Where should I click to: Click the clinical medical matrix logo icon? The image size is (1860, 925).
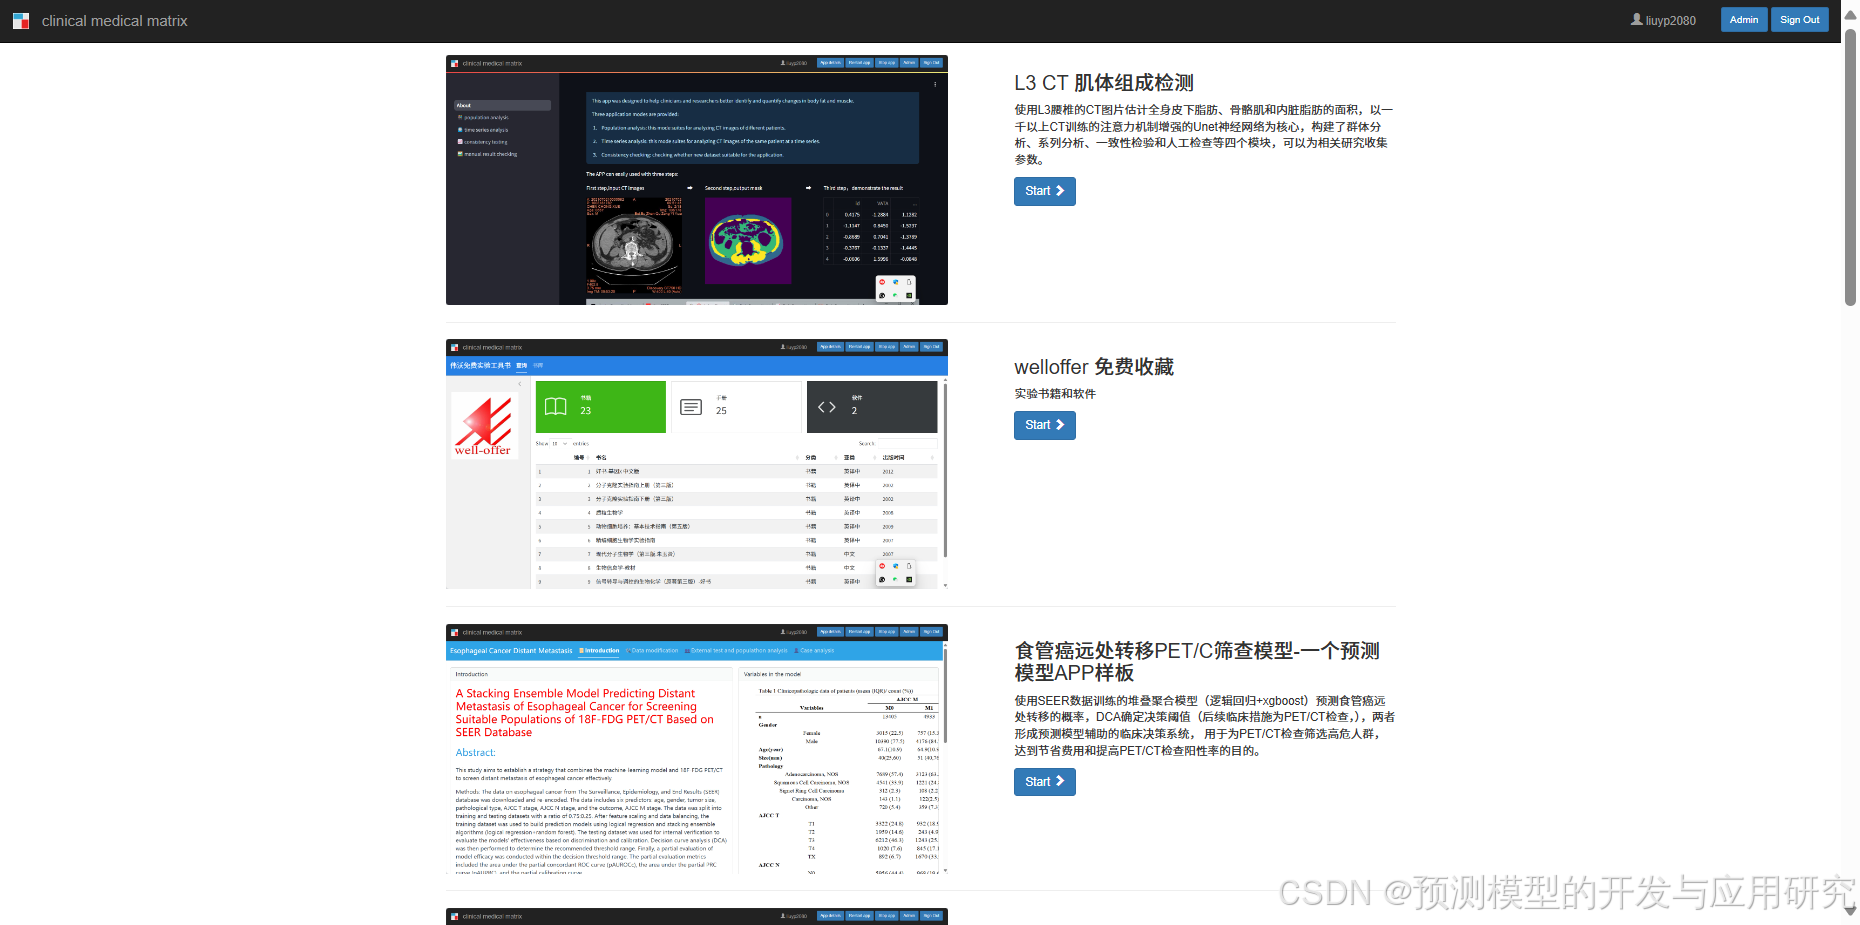coord(20,20)
